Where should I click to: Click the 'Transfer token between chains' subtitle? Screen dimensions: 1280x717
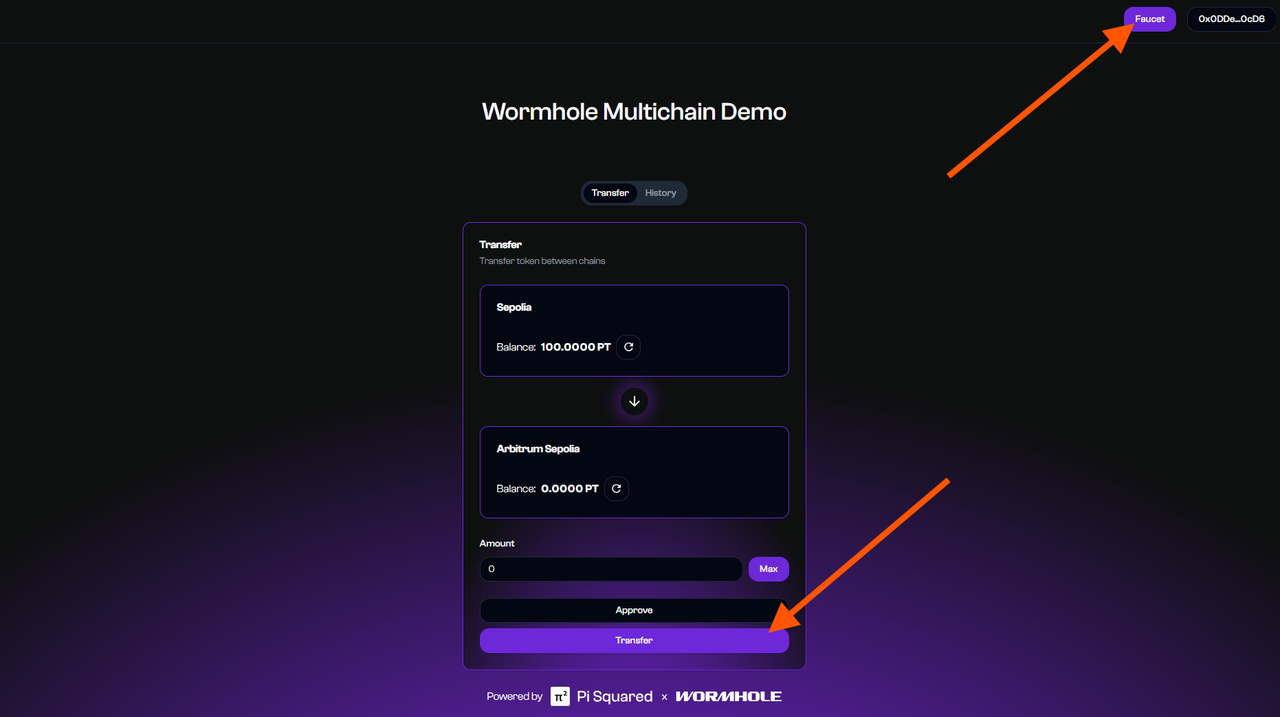coord(542,261)
